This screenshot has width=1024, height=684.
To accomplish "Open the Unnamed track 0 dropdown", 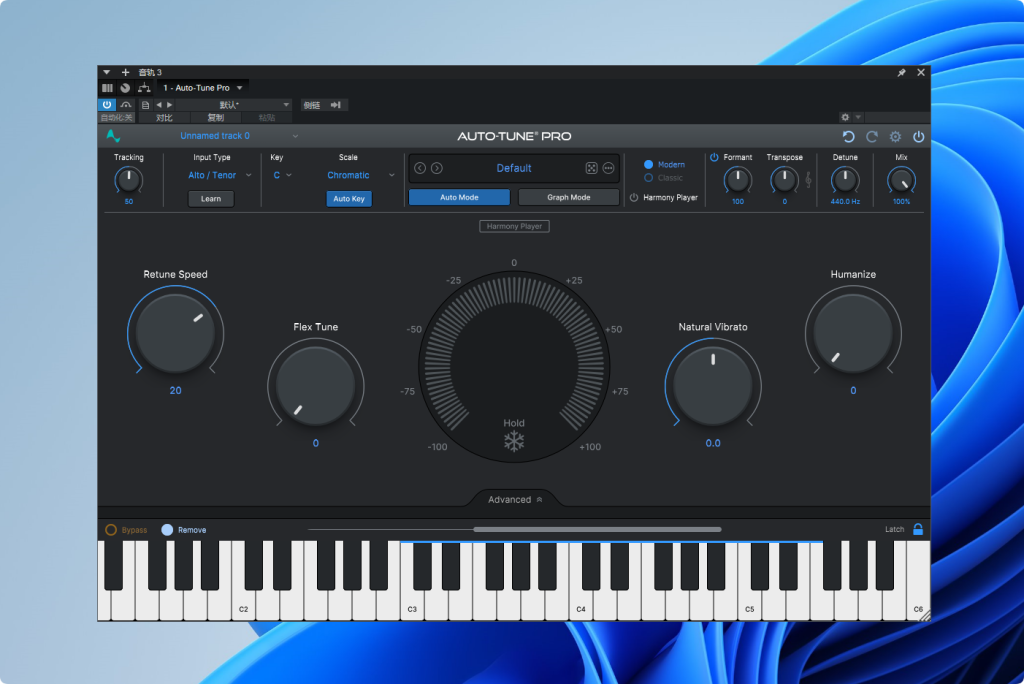I will [239, 136].
